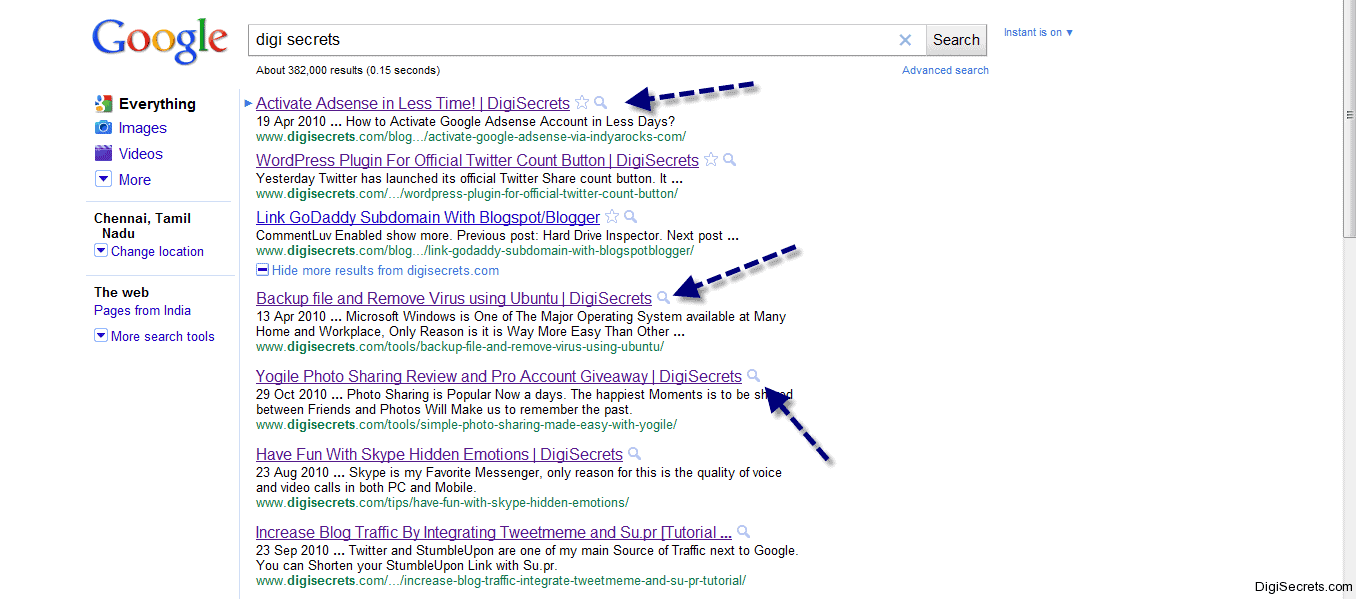Screen dimensions: 1356x599
Task: Click the Search button
Action: coord(956,40)
